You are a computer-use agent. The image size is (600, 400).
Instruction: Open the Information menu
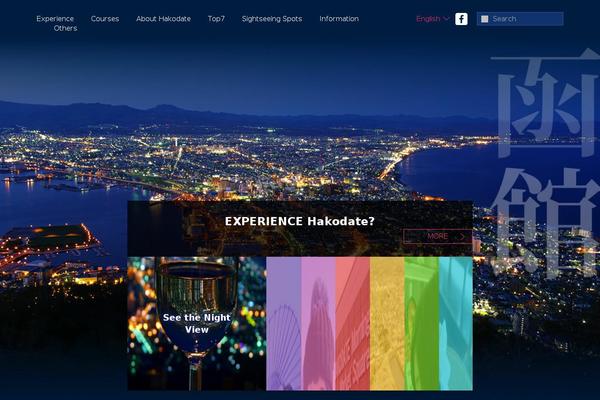(x=339, y=19)
